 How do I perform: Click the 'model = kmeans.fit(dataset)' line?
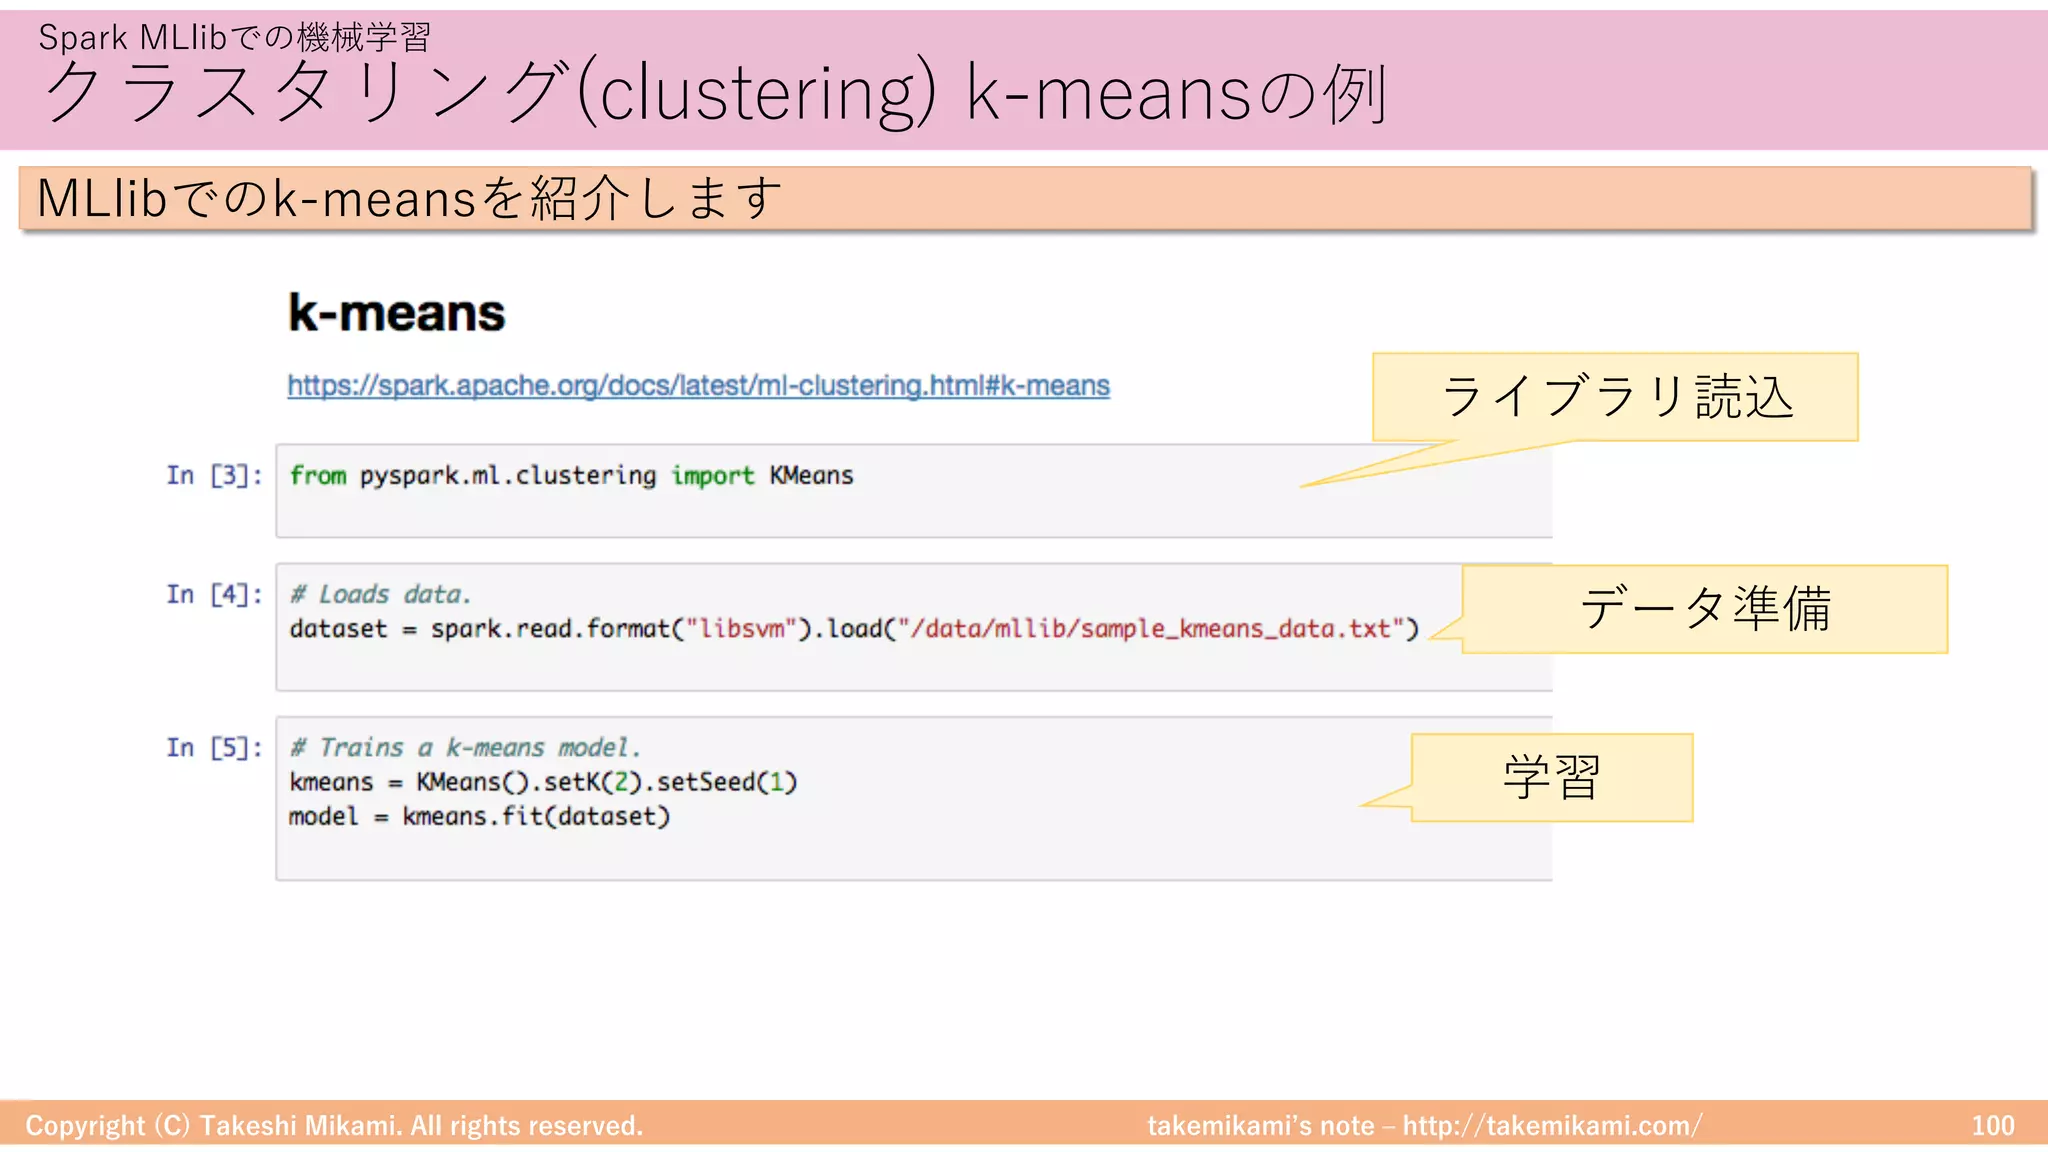tap(479, 816)
